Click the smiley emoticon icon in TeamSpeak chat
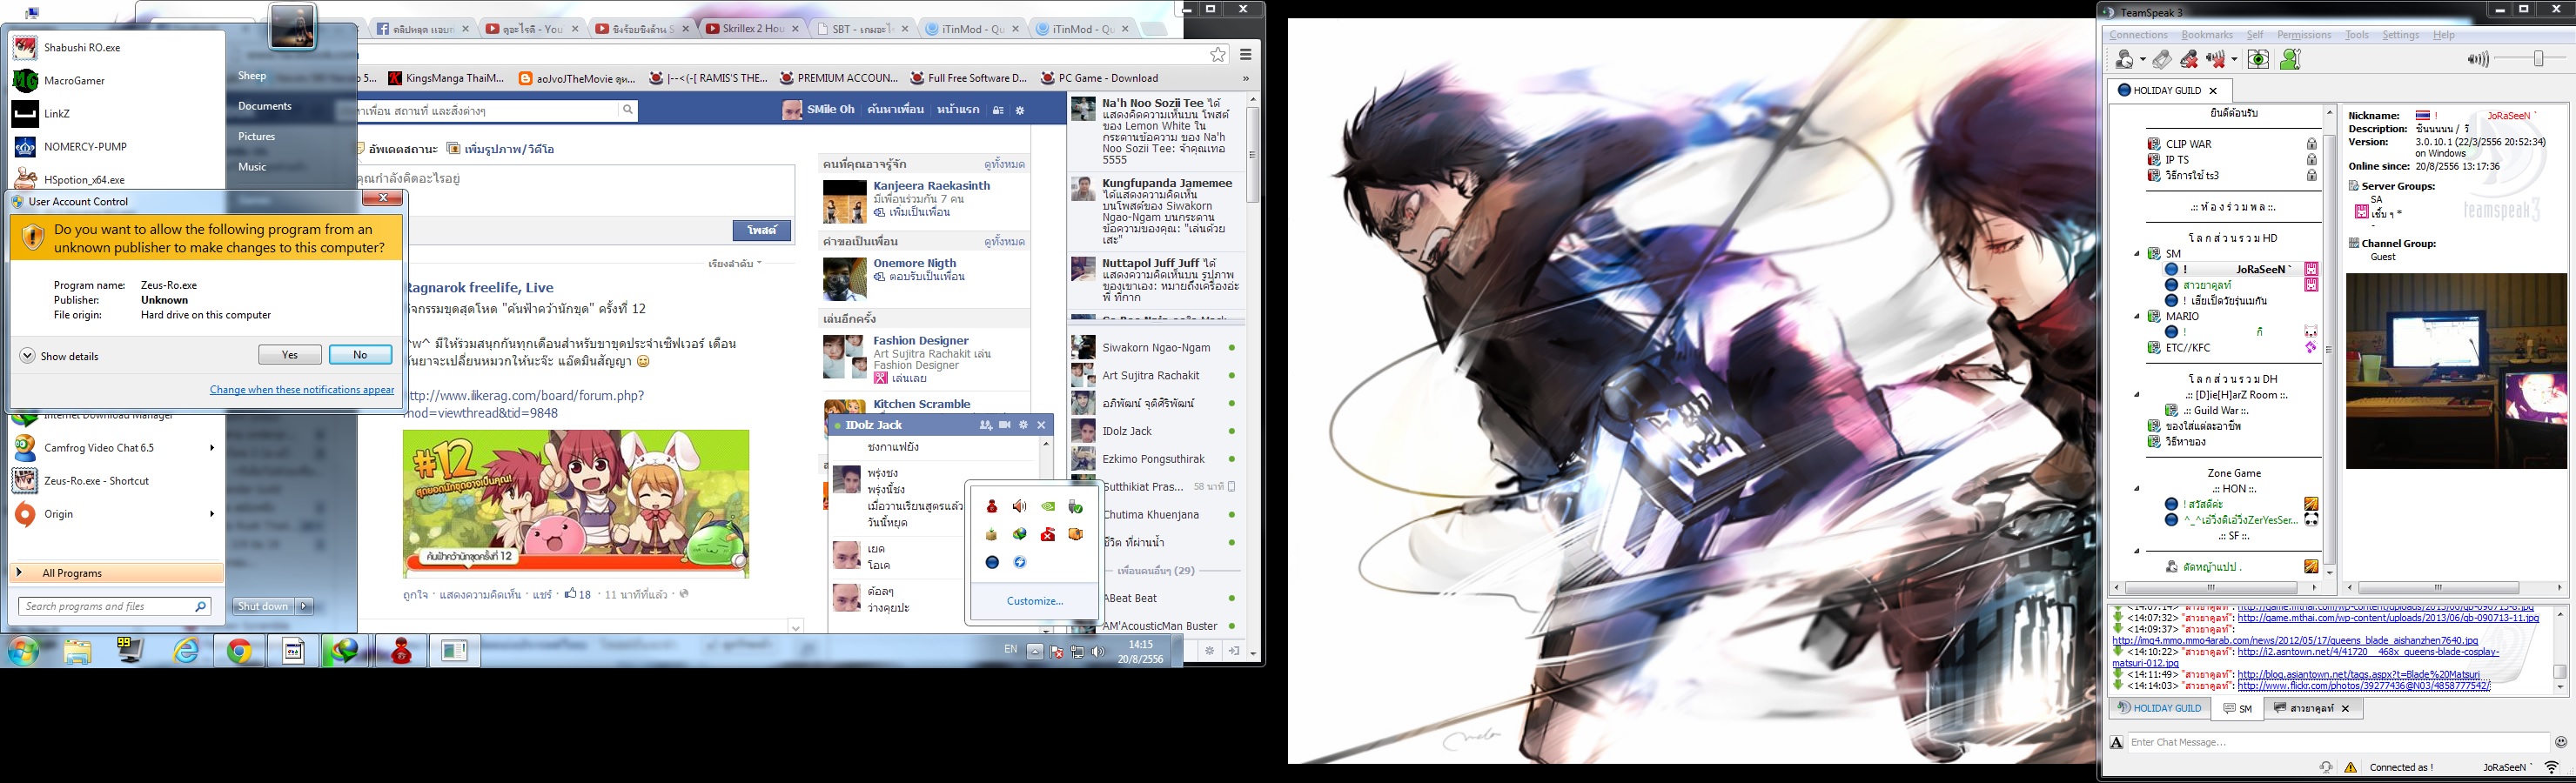The image size is (2576, 783). (2560, 742)
